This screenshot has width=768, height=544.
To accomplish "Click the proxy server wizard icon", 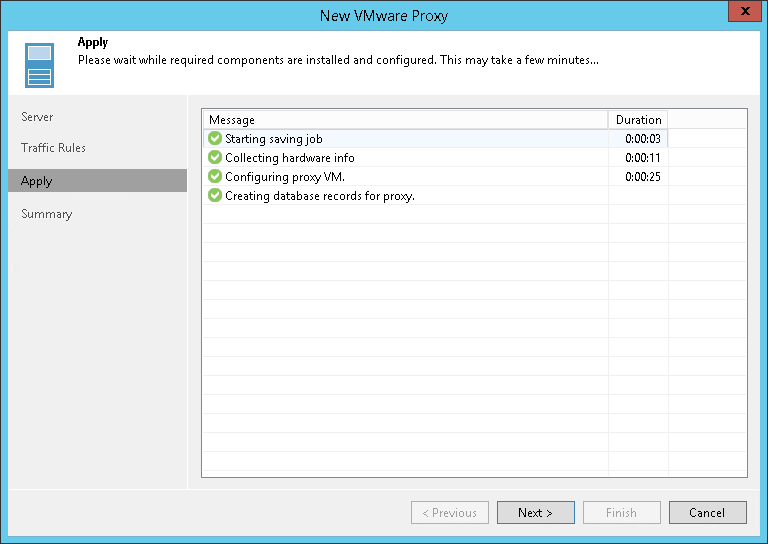I will click(39, 65).
